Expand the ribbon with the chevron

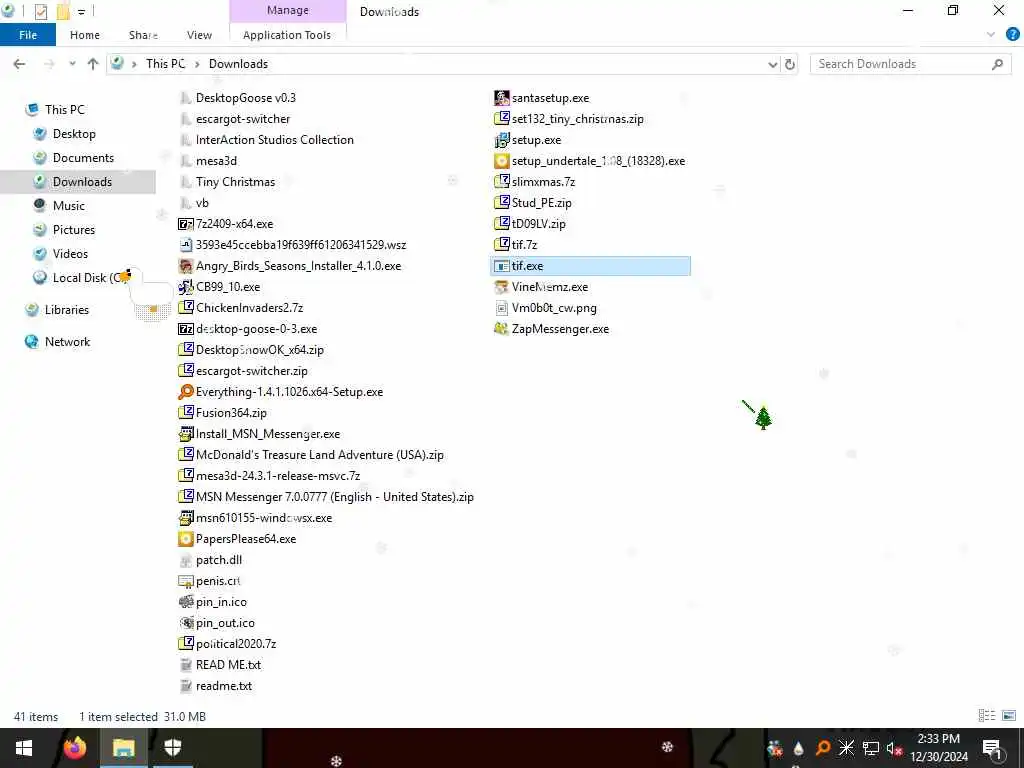[991, 35]
